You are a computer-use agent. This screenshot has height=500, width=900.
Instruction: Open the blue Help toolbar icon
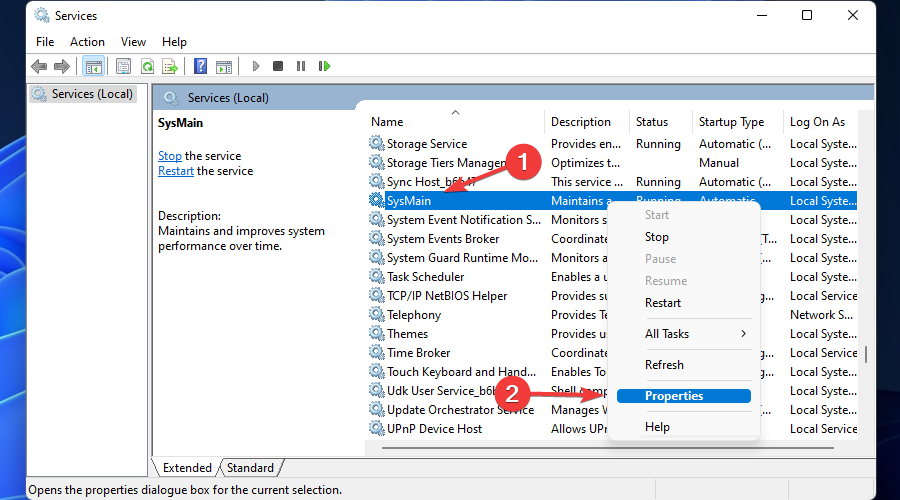[200, 67]
